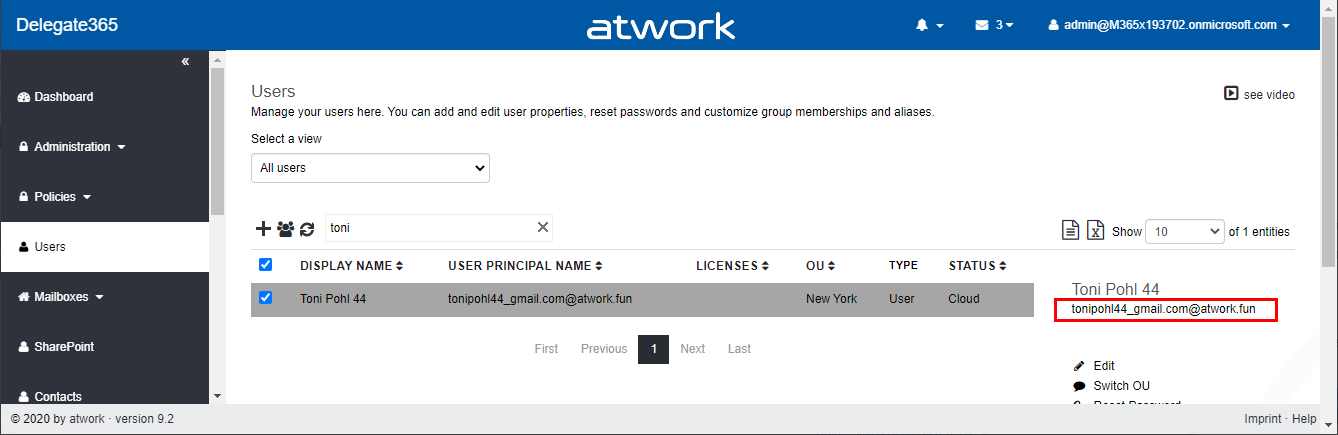Expand the admin account menu
This screenshot has width=1338, height=435.
click(1169, 25)
